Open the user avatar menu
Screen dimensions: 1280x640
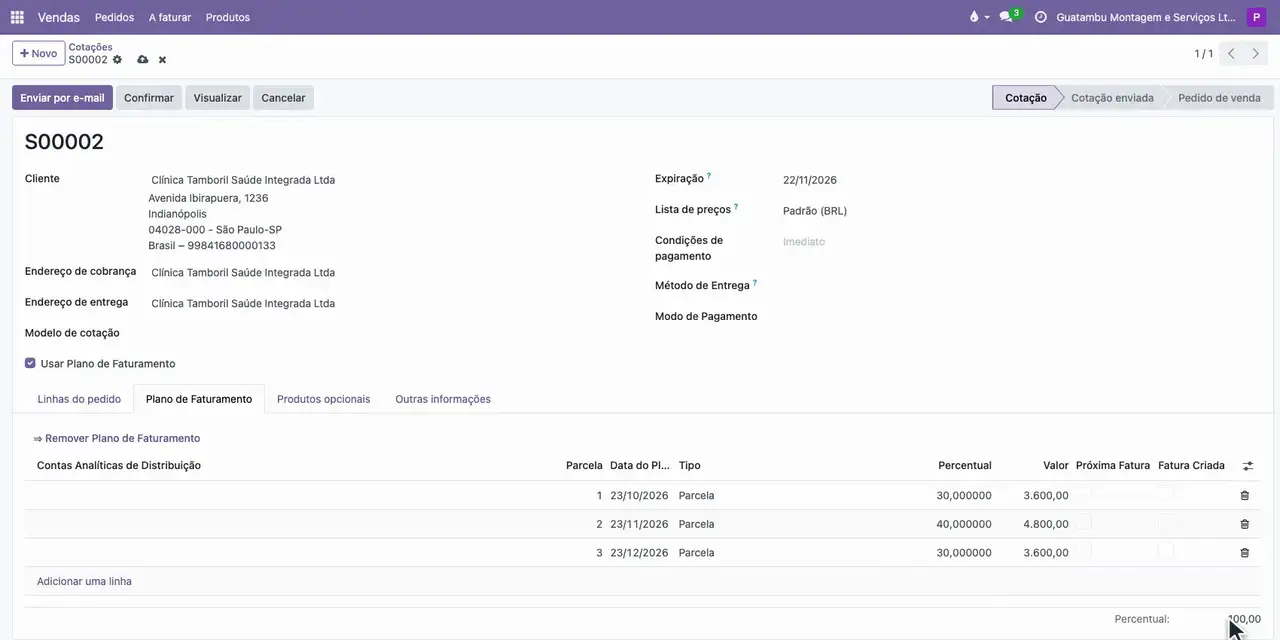click(x=1256, y=17)
